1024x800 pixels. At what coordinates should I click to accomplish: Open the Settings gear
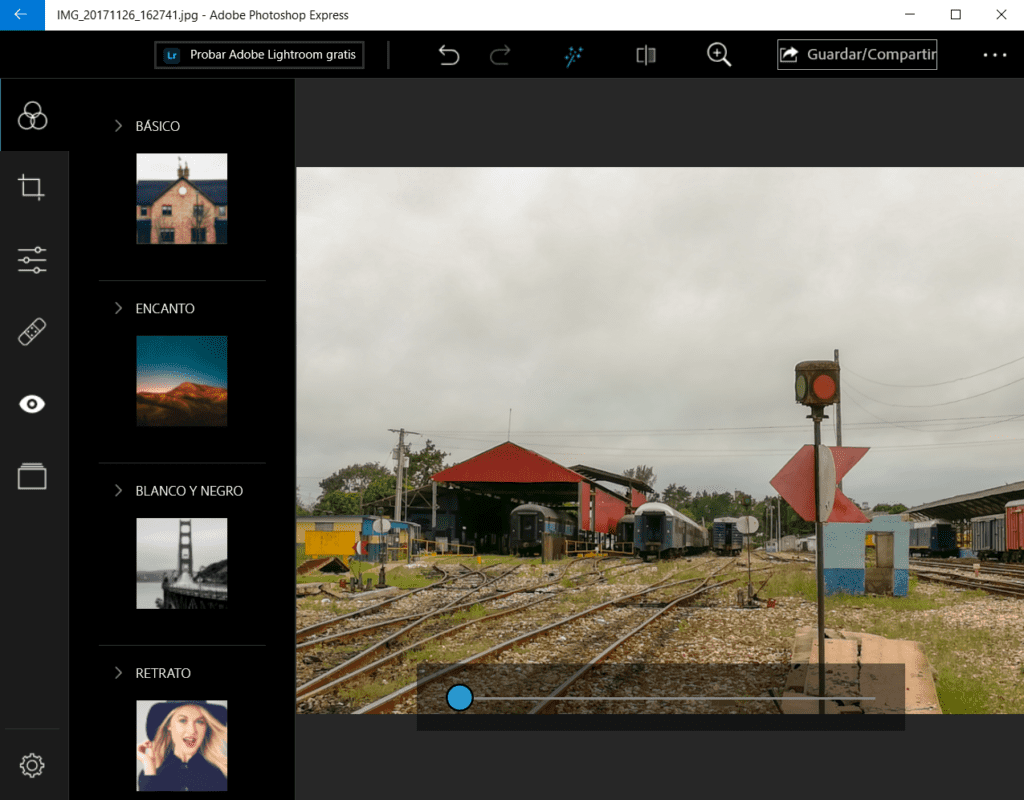32,765
